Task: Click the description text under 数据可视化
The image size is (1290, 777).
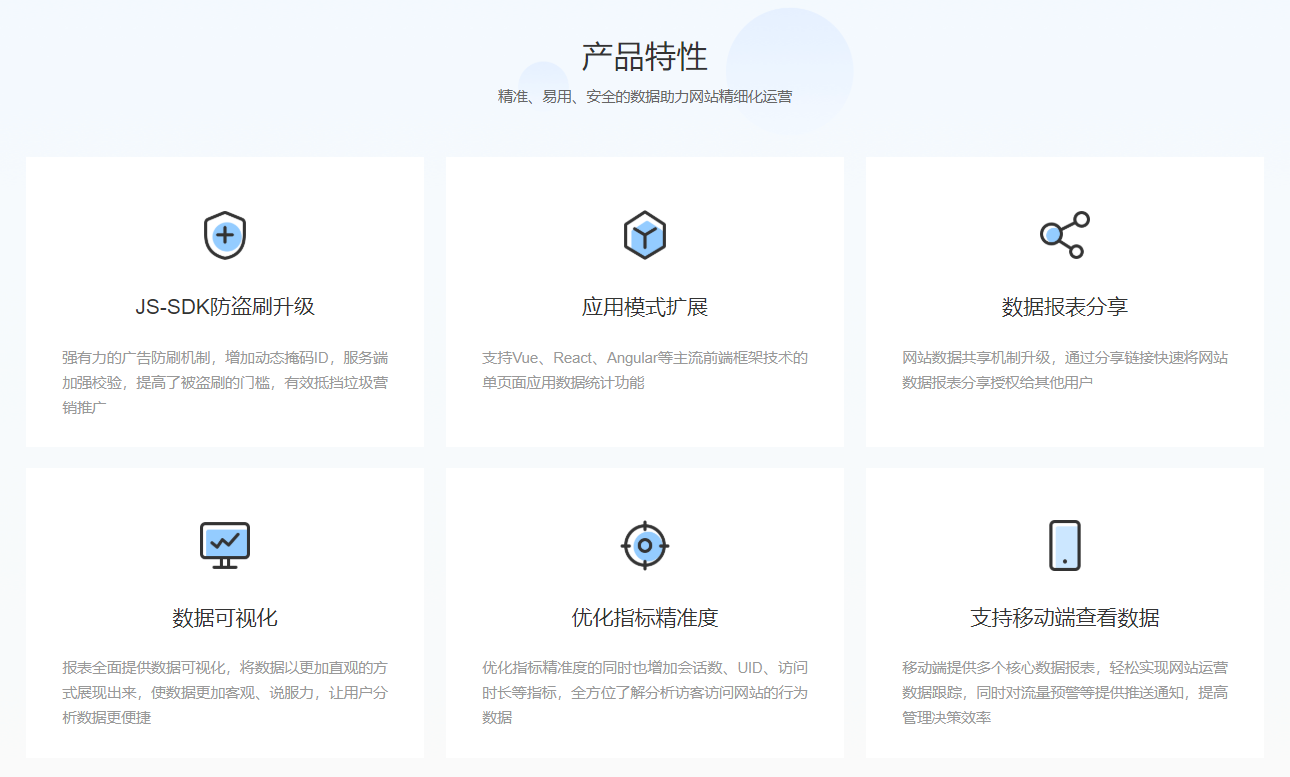Action: [x=224, y=690]
